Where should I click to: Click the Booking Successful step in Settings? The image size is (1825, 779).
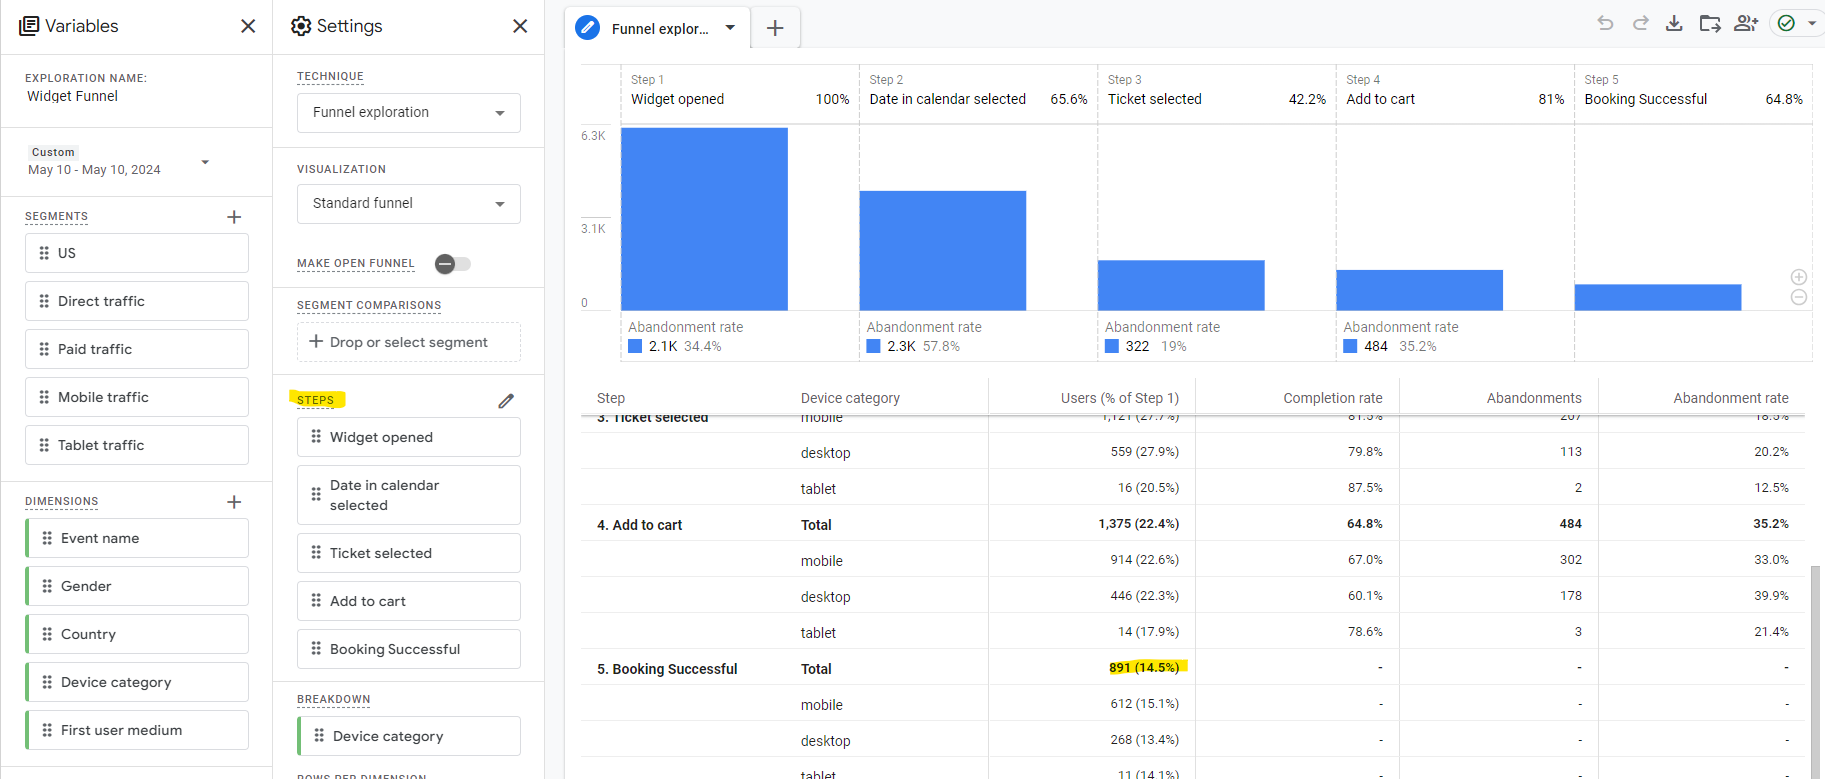tap(409, 649)
